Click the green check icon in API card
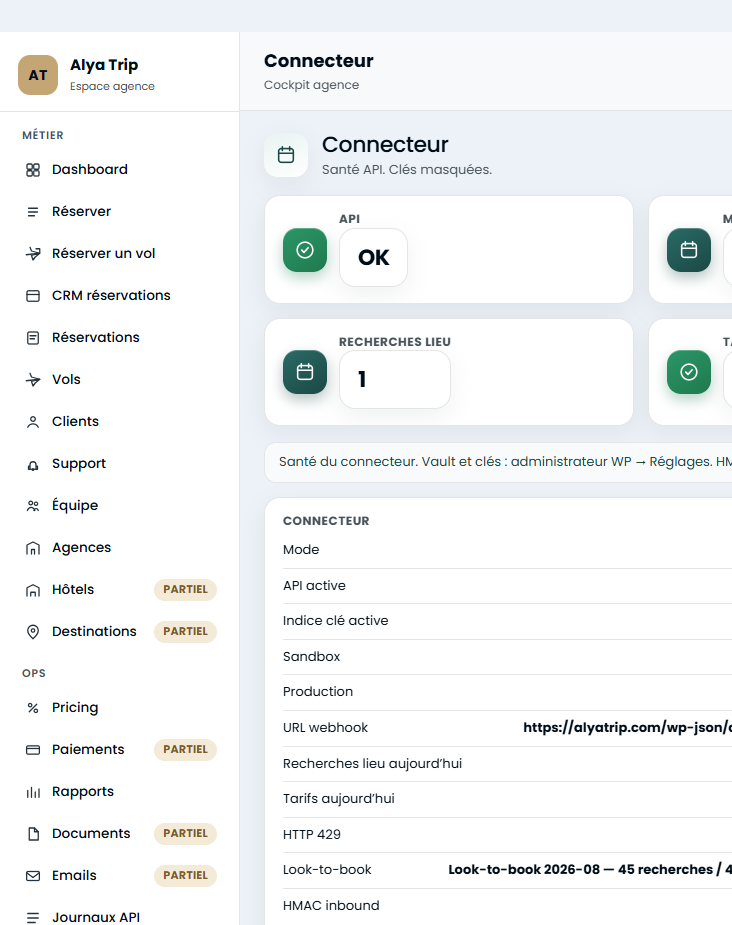732x925 pixels. tap(305, 250)
